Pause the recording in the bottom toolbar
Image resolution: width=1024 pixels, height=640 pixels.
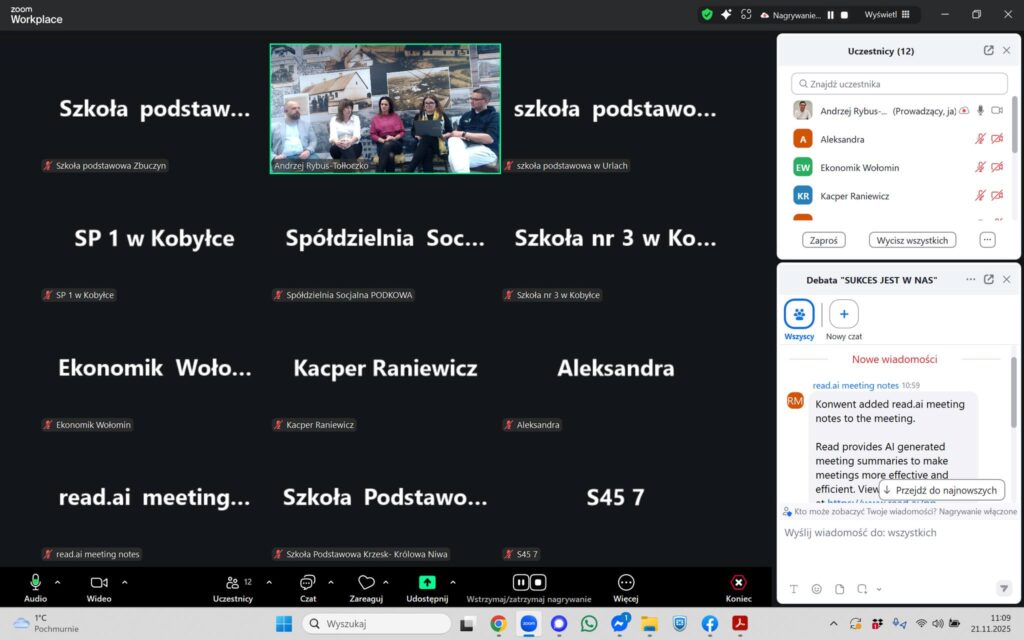click(521, 582)
